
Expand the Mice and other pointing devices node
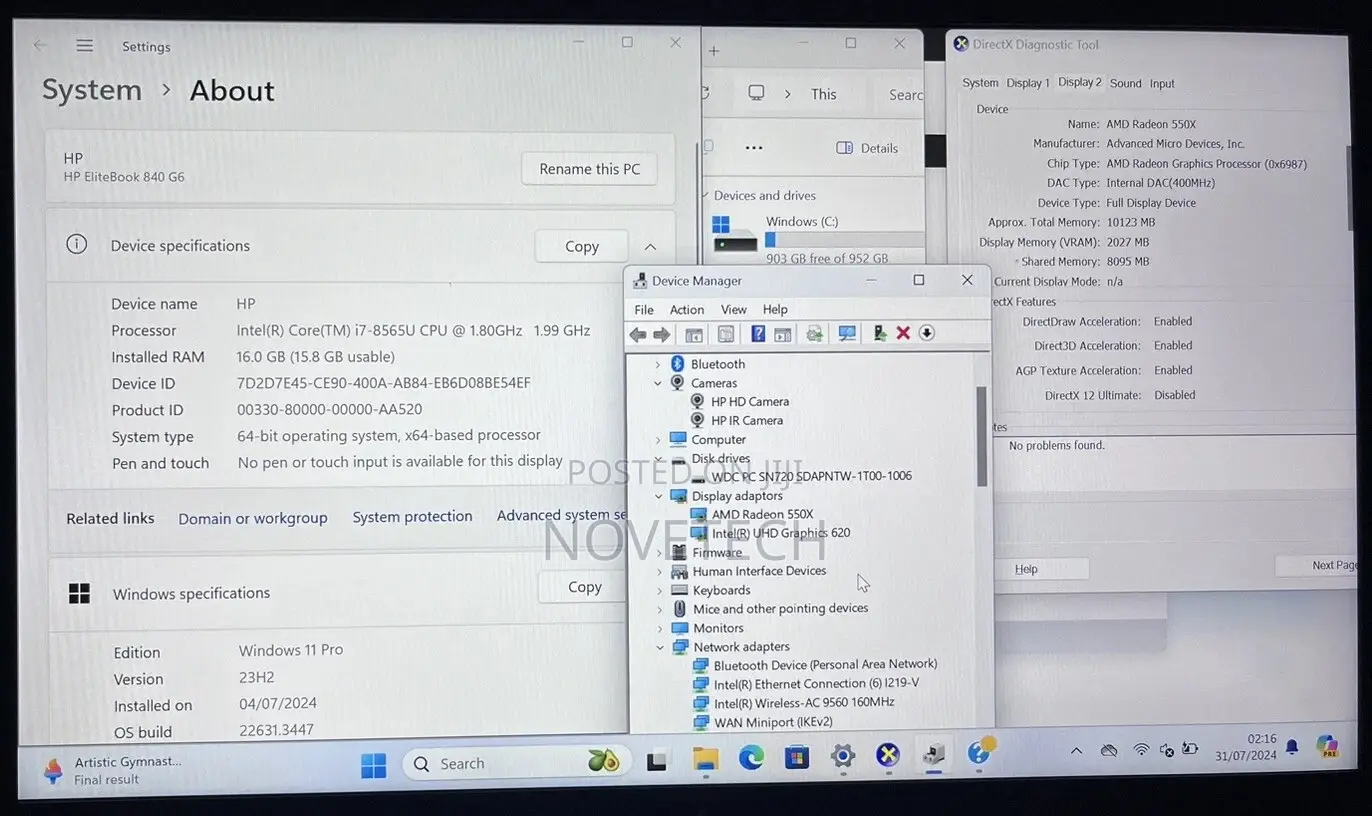[659, 609]
